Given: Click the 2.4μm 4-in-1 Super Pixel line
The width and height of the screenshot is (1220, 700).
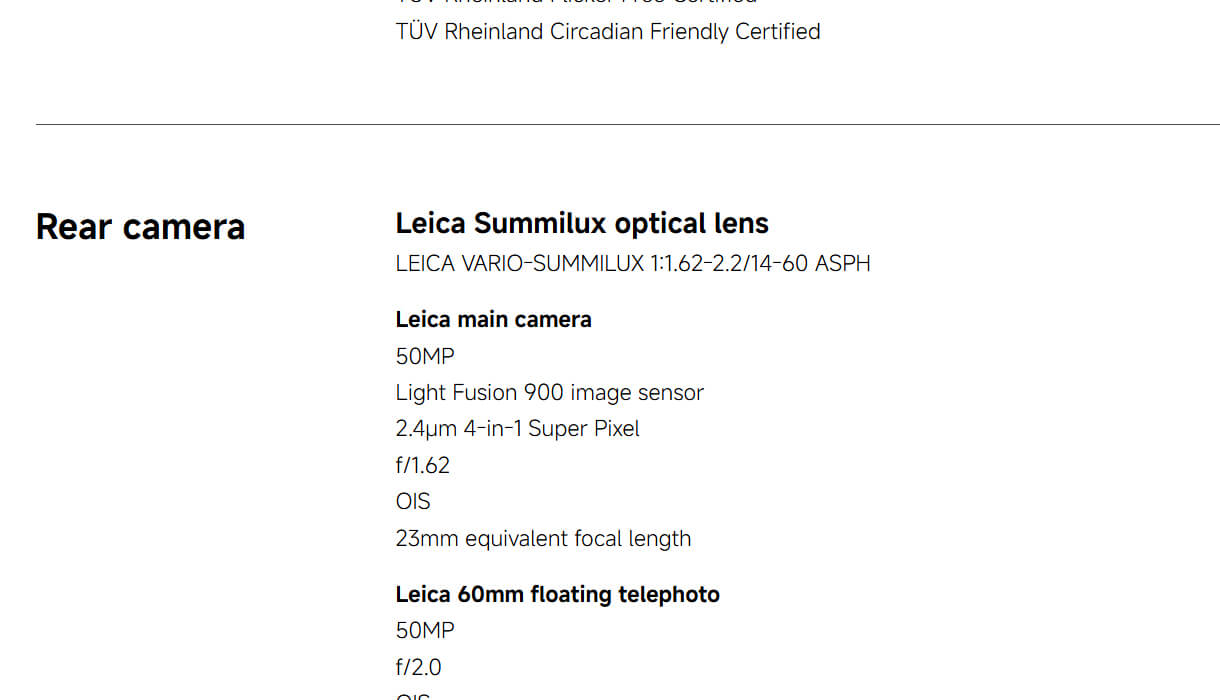Looking at the screenshot, I should pyautogui.click(x=517, y=429).
